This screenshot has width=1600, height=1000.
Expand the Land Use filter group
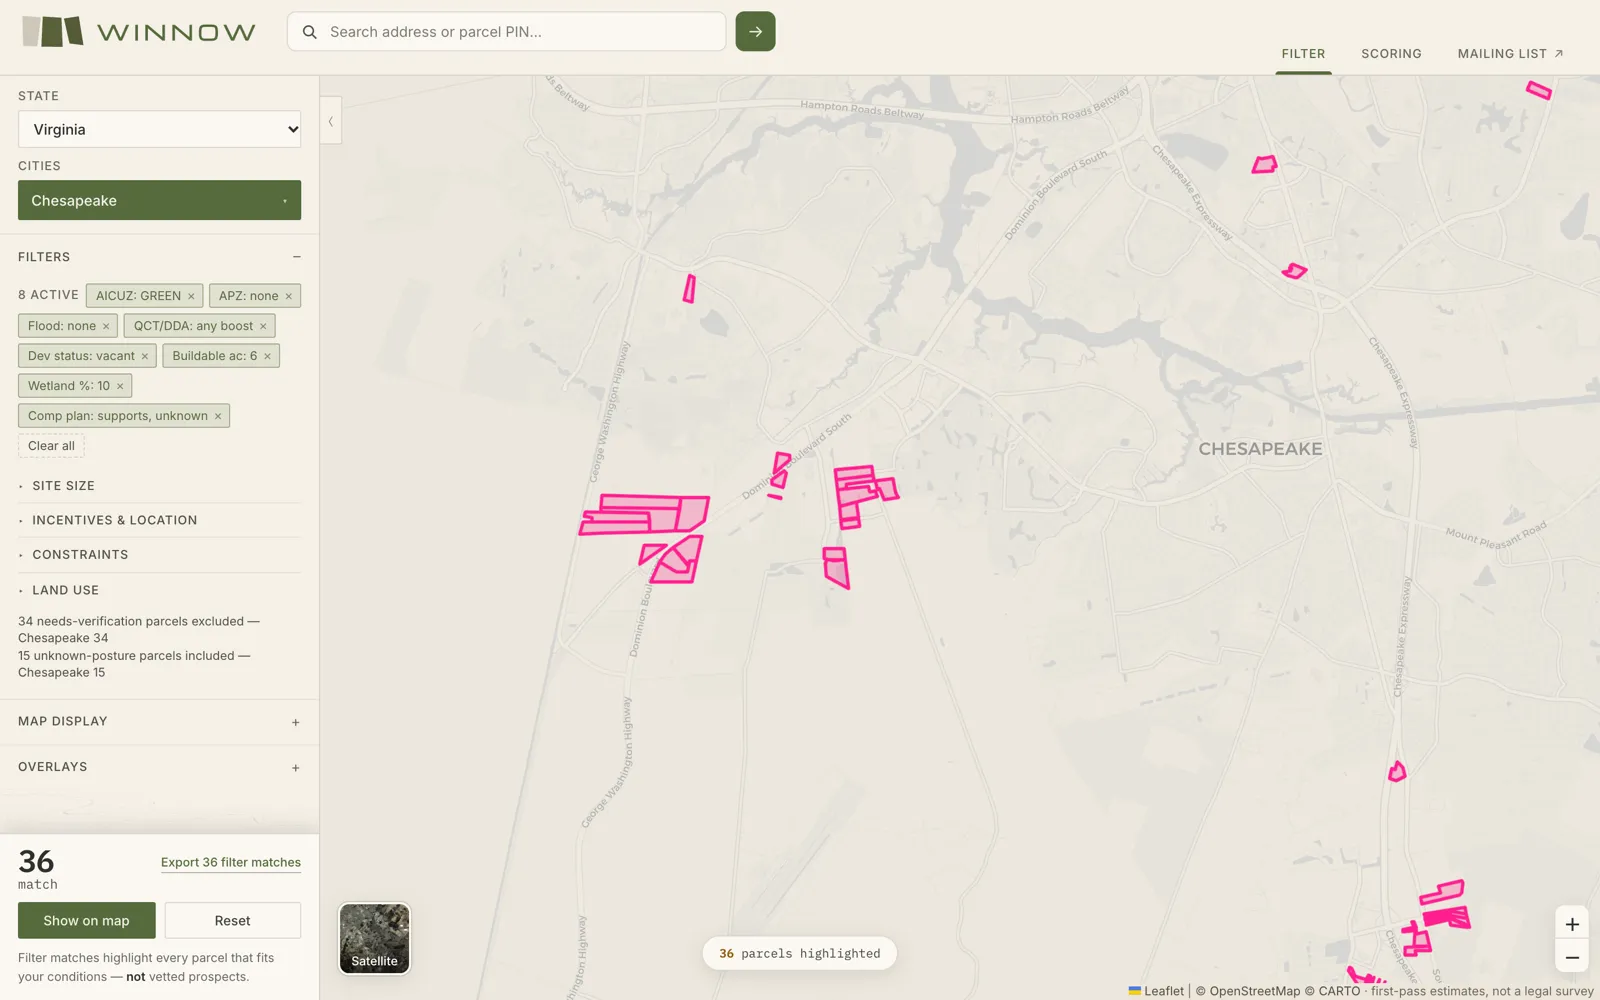click(x=159, y=590)
